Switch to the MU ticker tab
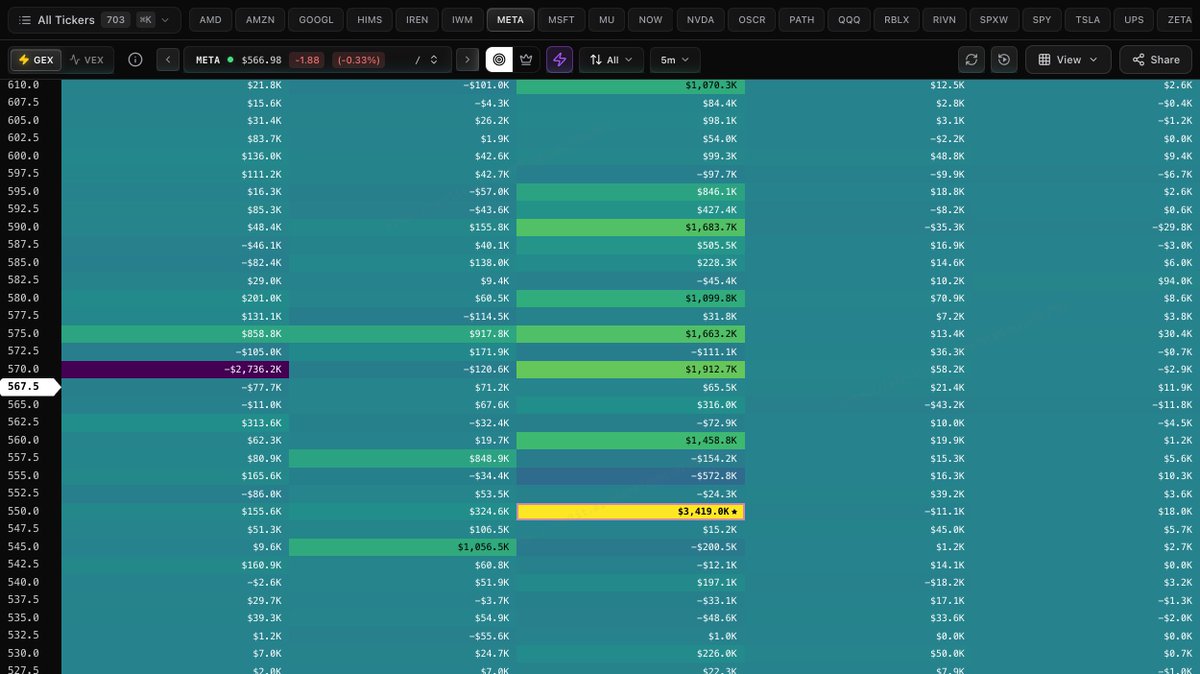The height and width of the screenshot is (674, 1200). coord(607,19)
